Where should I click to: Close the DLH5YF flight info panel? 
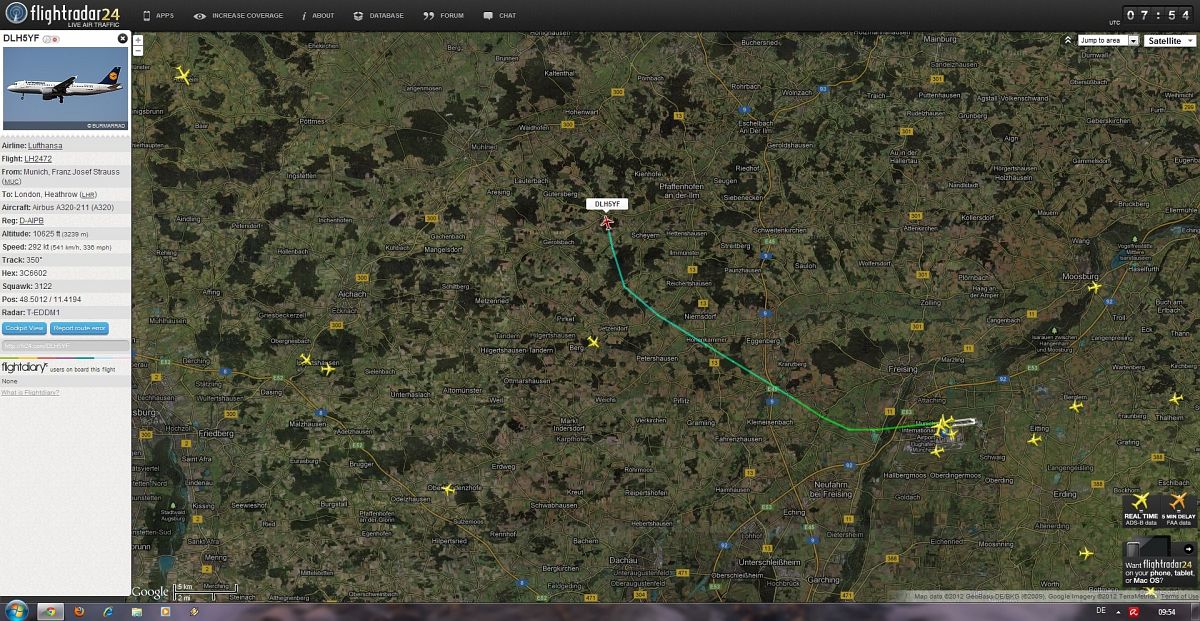[x=123, y=38]
